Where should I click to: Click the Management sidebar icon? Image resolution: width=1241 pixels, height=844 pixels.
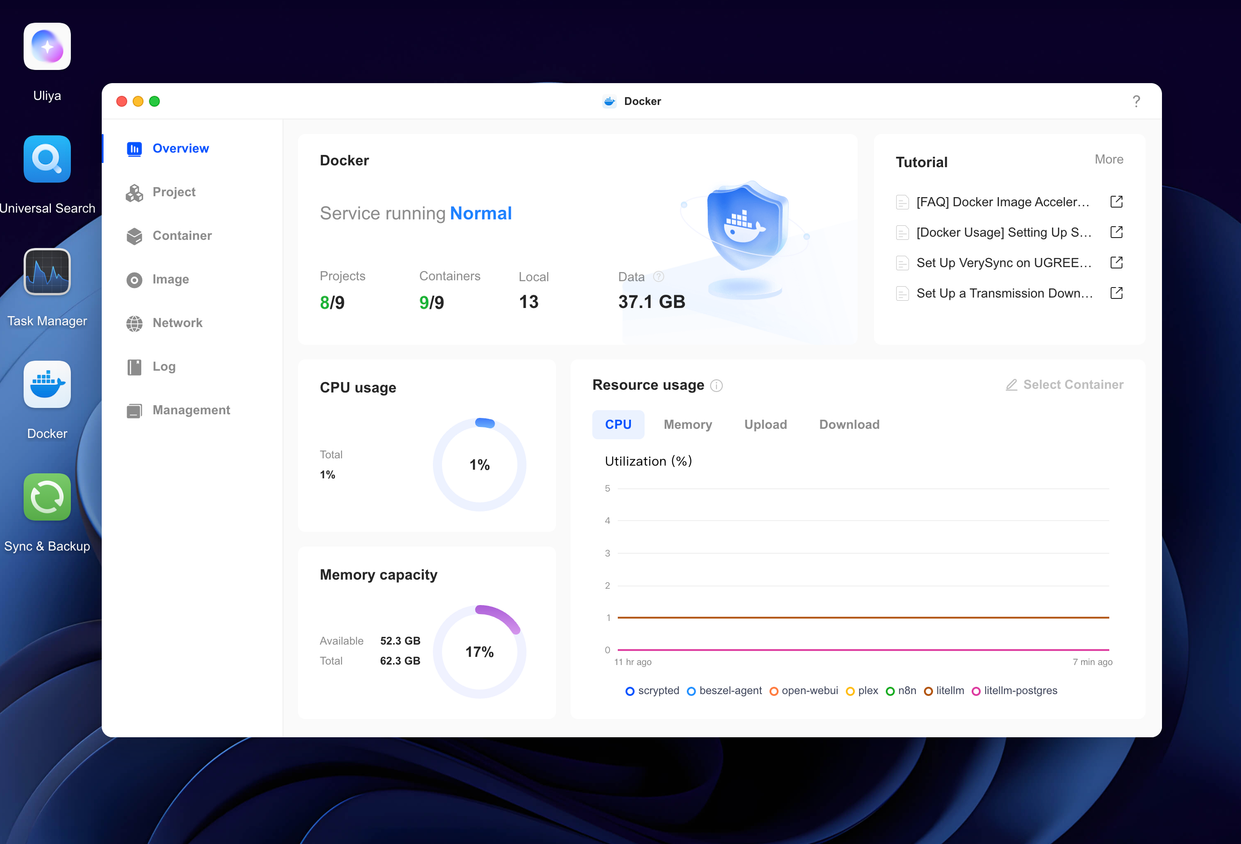click(x=134, y=411)
